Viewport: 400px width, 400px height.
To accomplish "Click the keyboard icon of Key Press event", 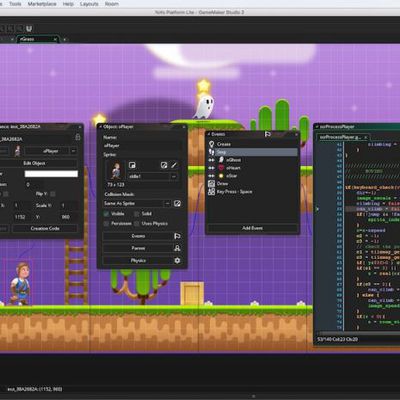I will [211, 192].
